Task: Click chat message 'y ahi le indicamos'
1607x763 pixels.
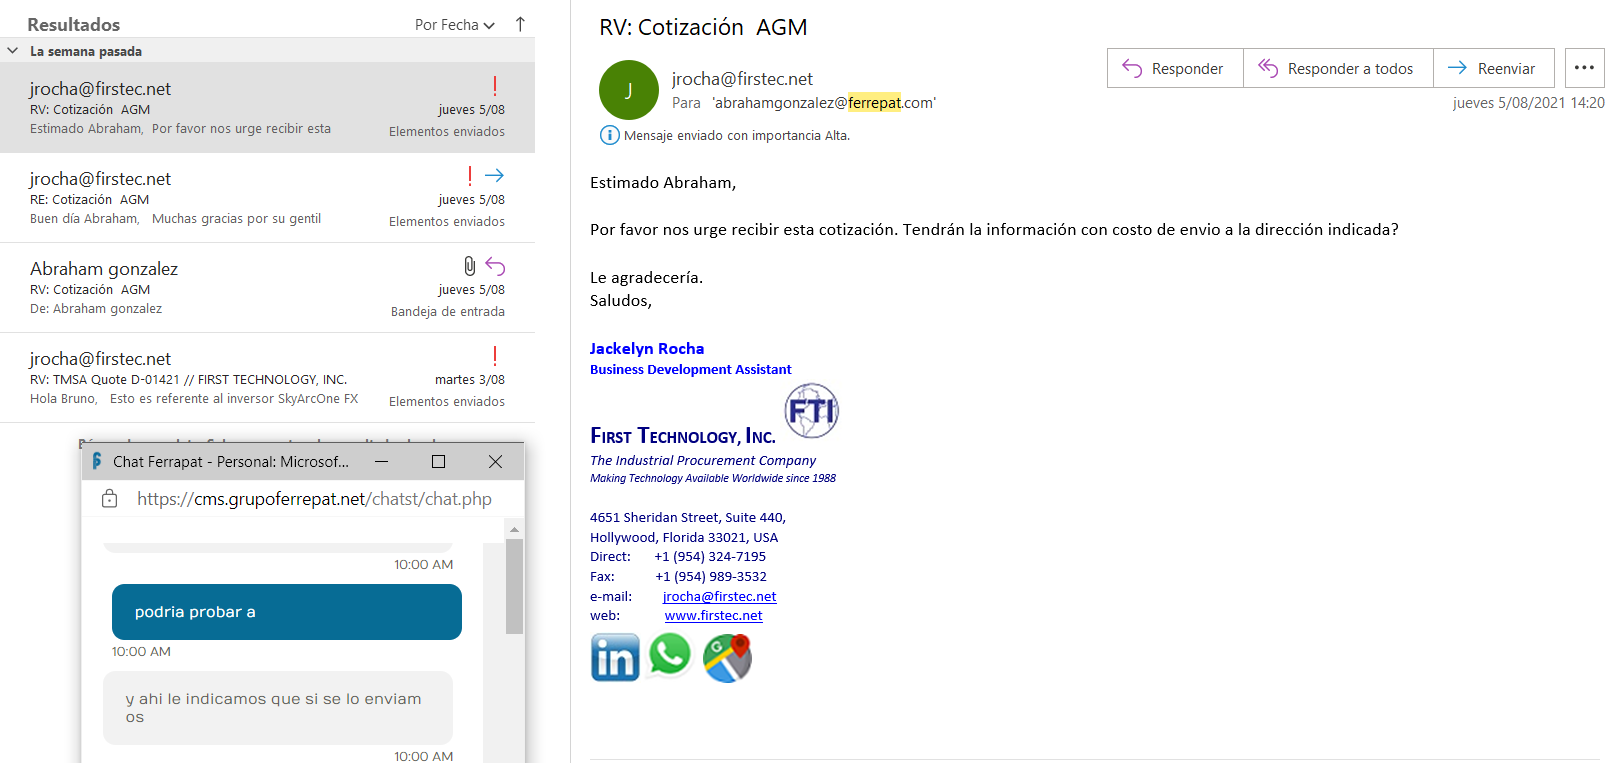Action: [278, 708]
